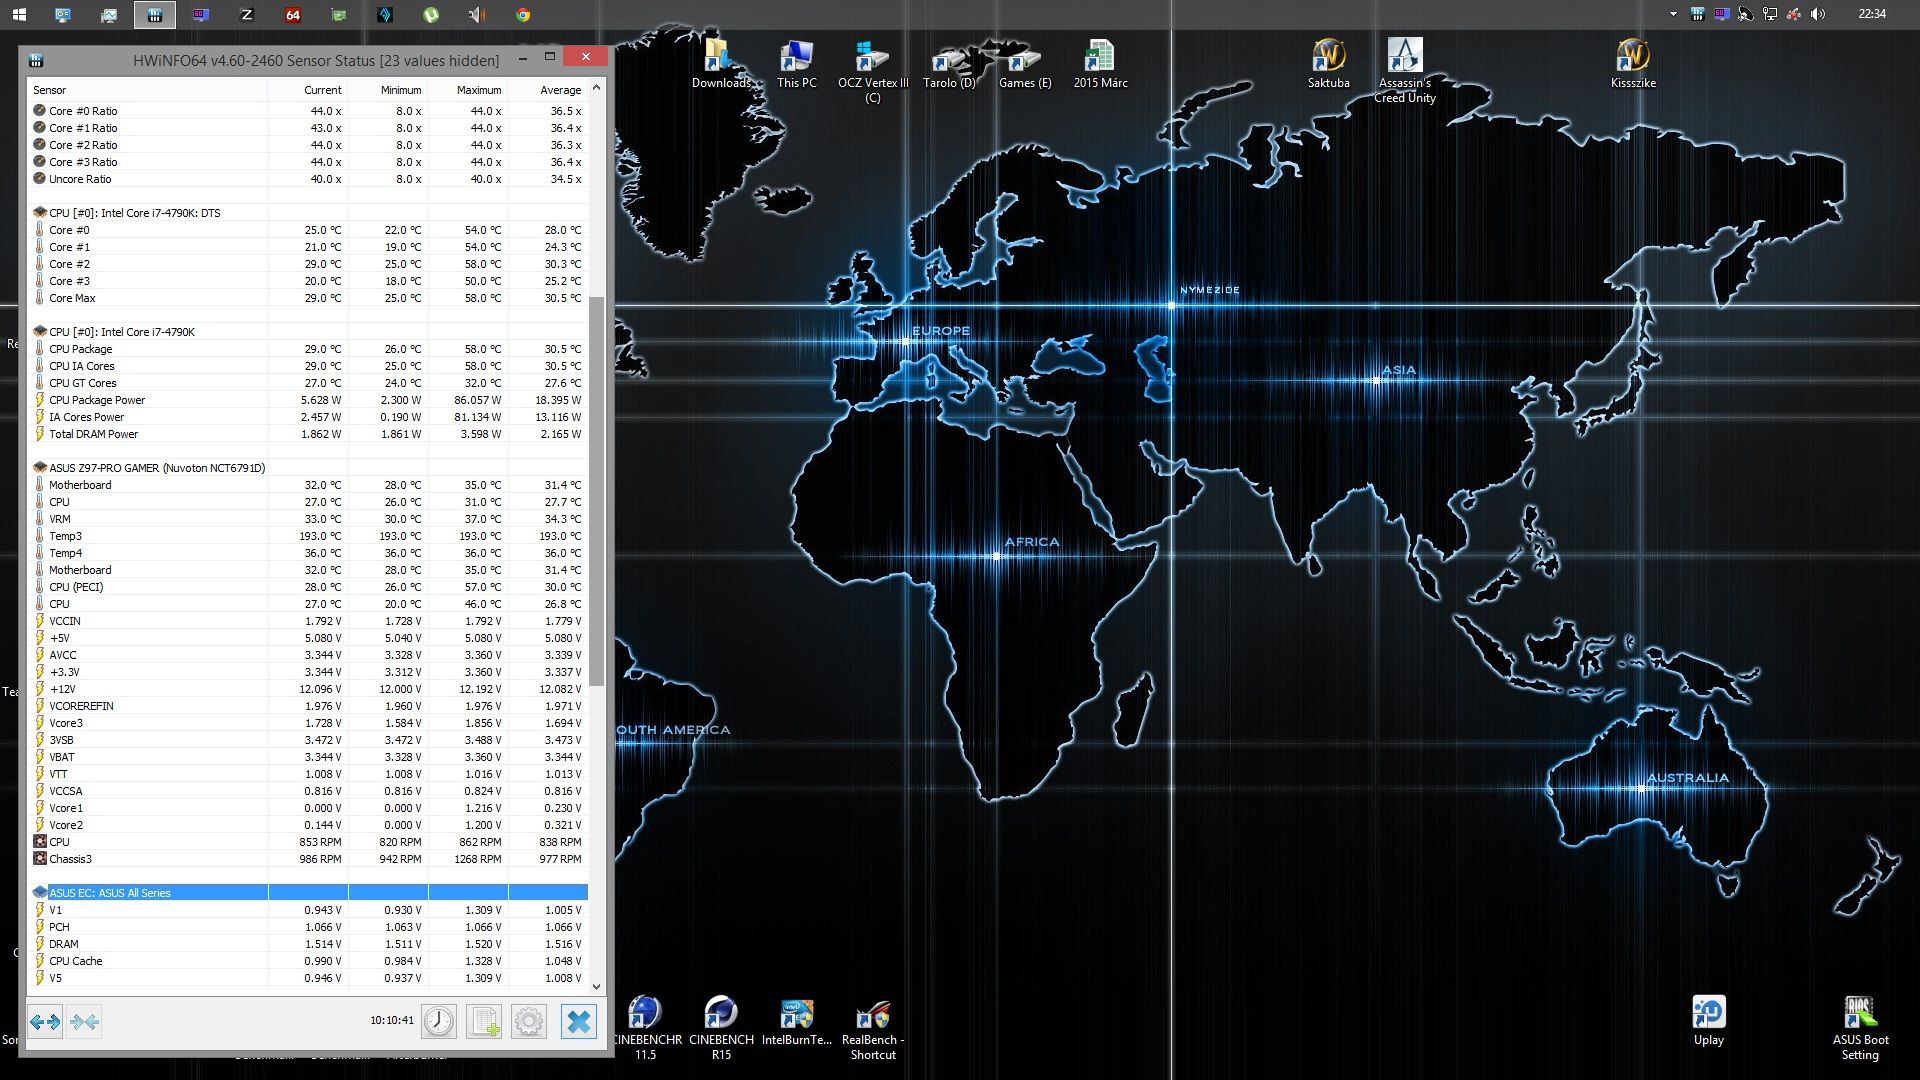The image size is (1920, 1080).
Task: Open uTorrent from the taskbar
Action: pos(431,14)
